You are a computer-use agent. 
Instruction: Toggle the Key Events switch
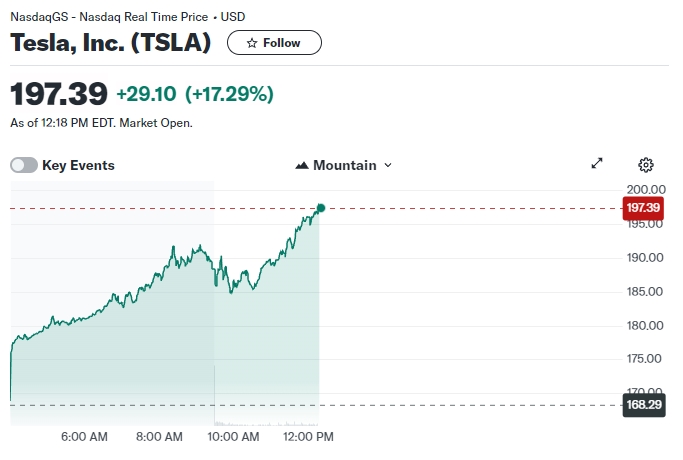point(24,165)
